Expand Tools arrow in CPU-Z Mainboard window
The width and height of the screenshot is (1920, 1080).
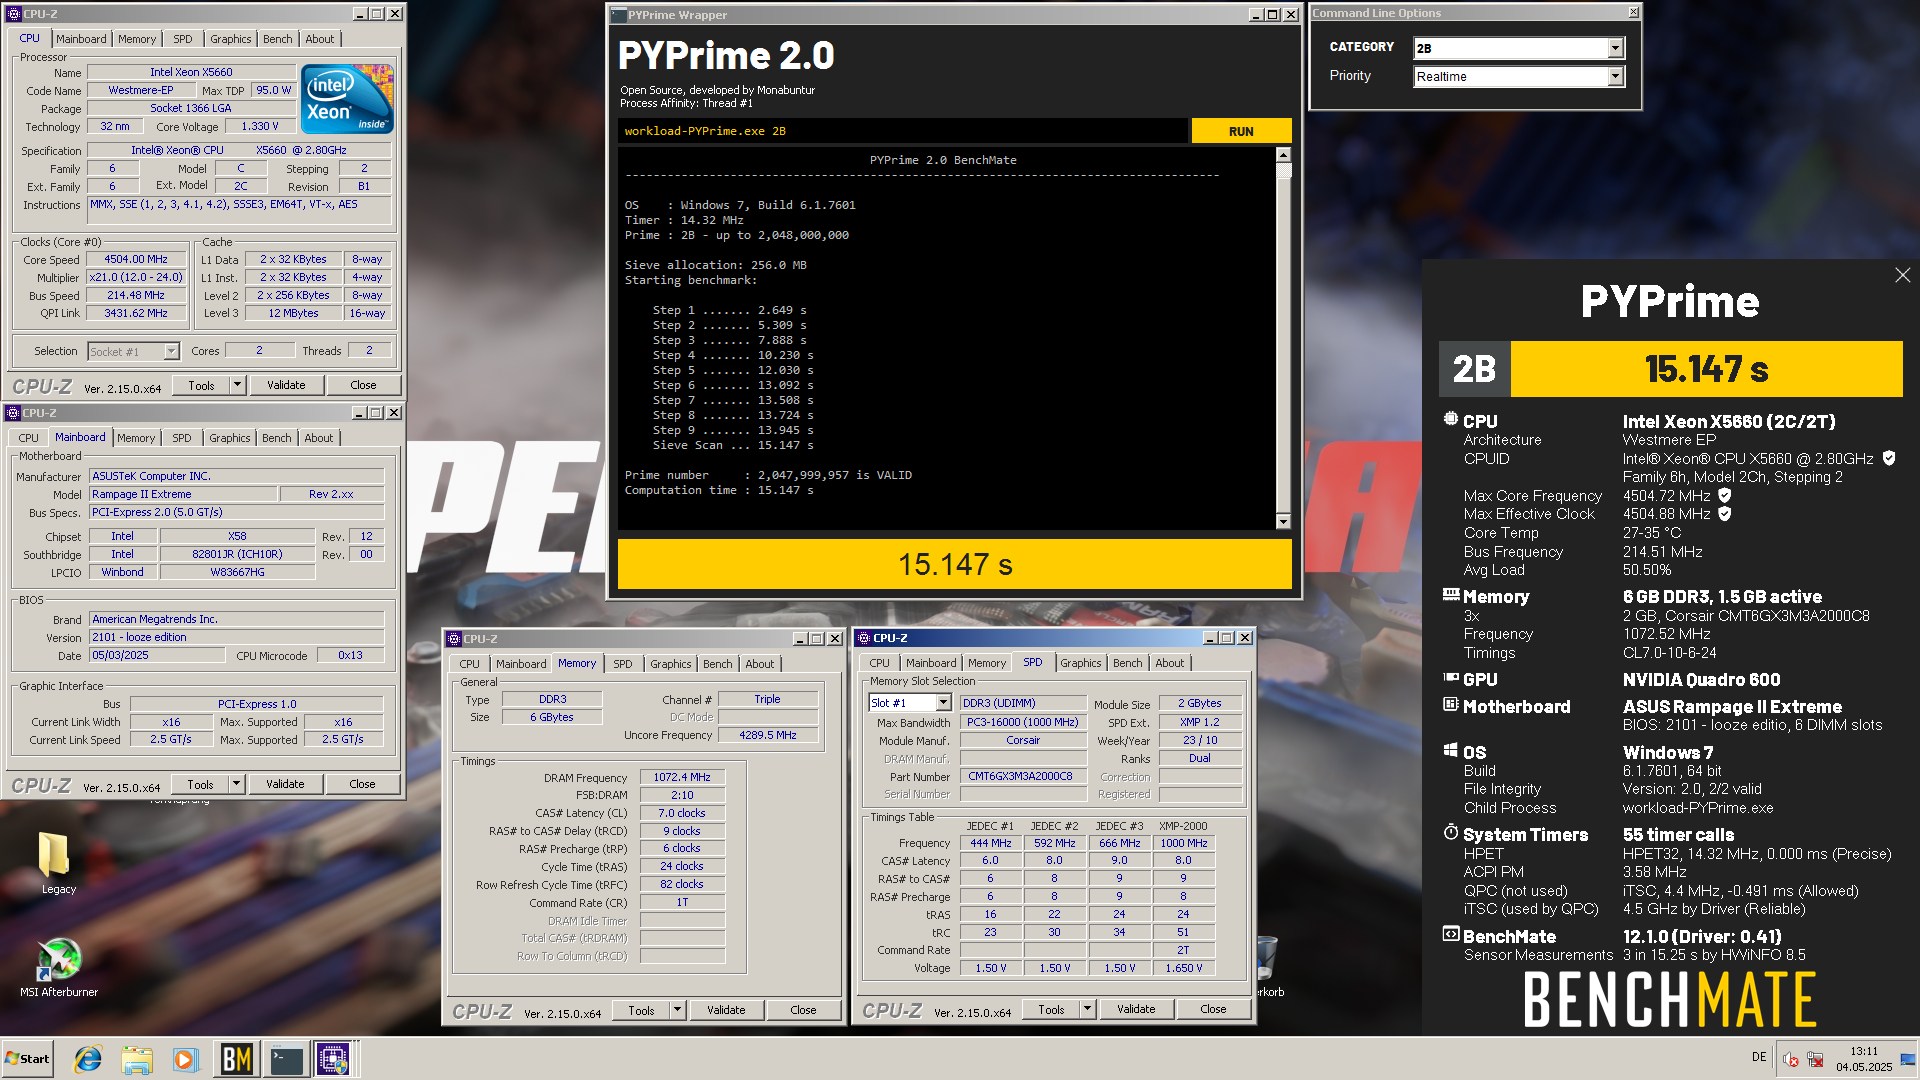pyautogui.click(x=236, y=784)
